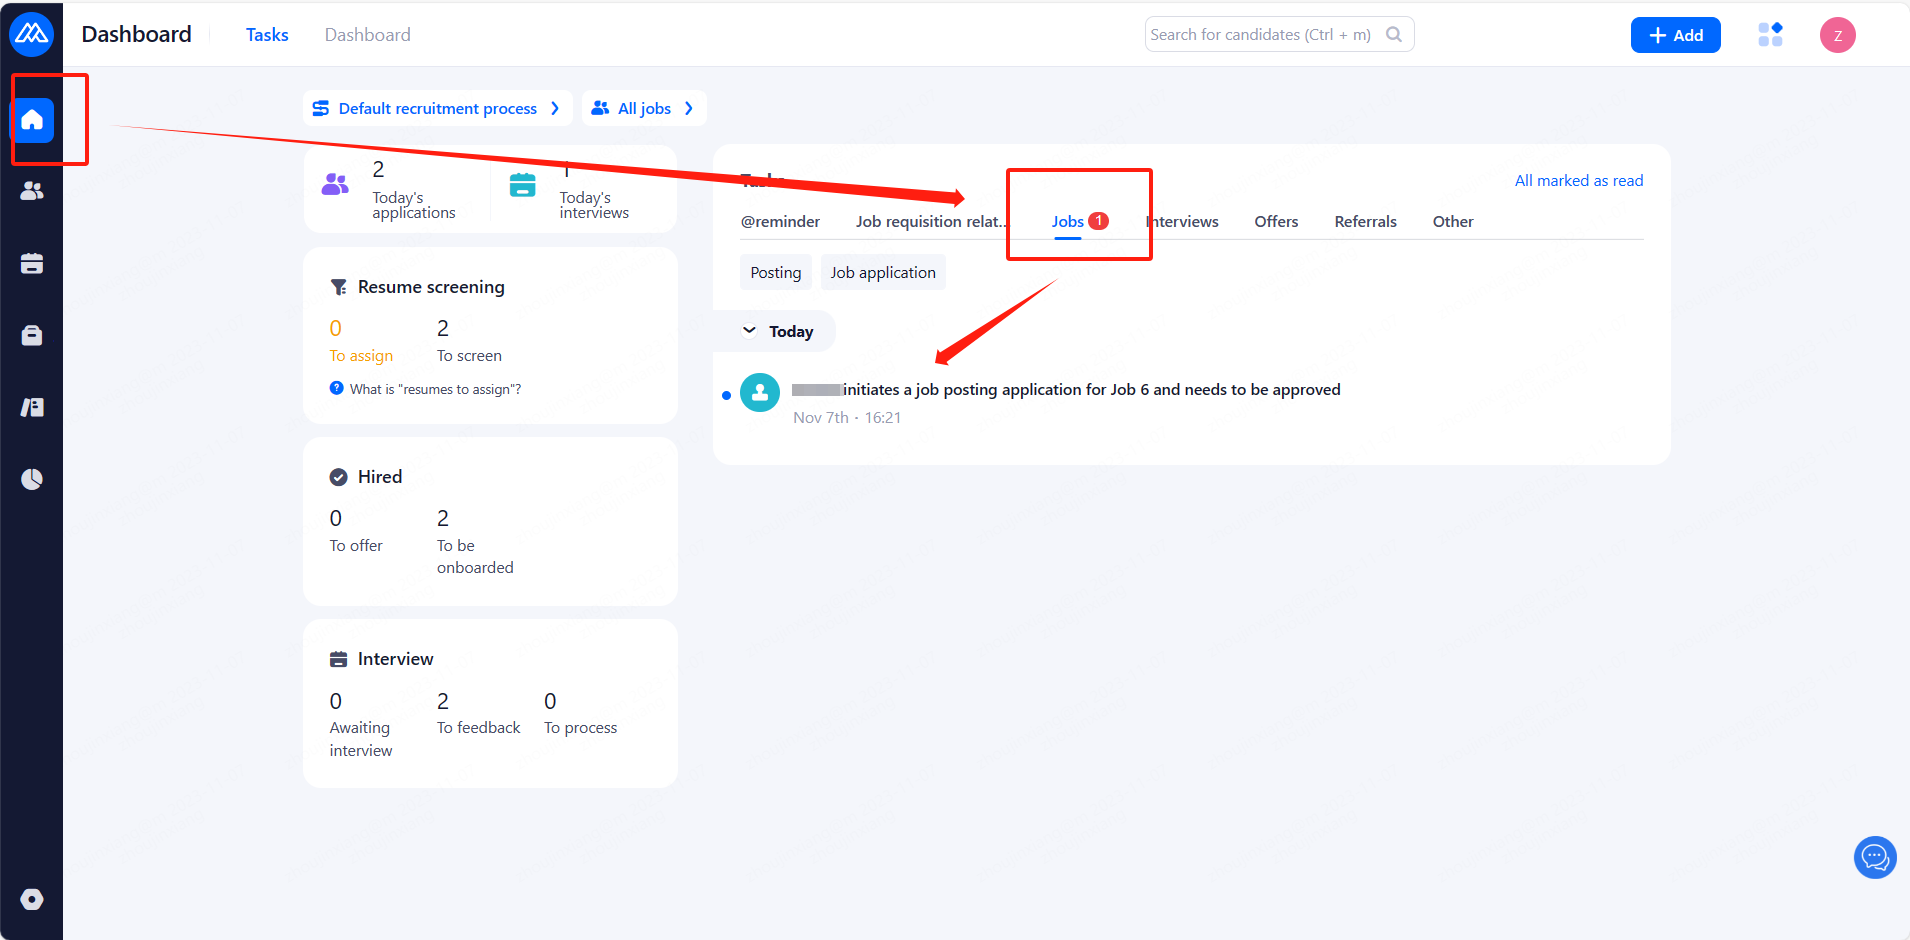Click the Interview calendar card icon
Image resolution: width=1910 pixels, height=940 pixels.
[x=339, y=659]
